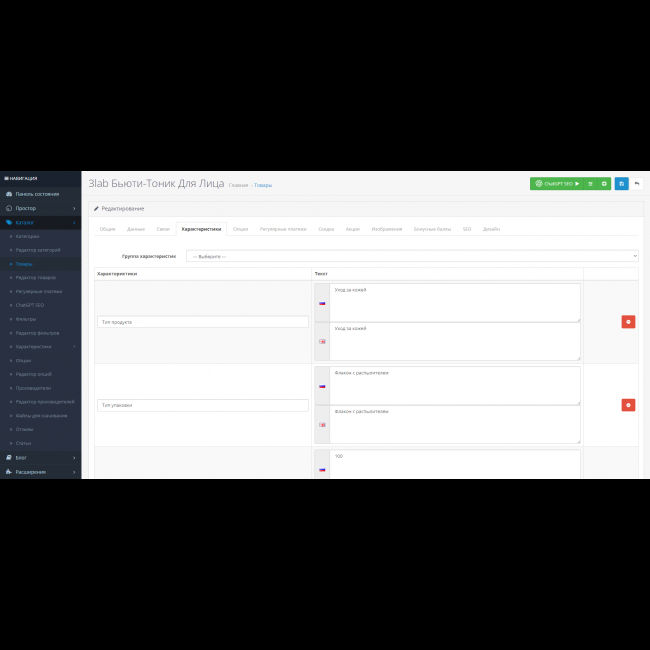The image size is (650, 650).
Task: Open 'Группа характеристик' select dropdown
Action: point(412,256)
